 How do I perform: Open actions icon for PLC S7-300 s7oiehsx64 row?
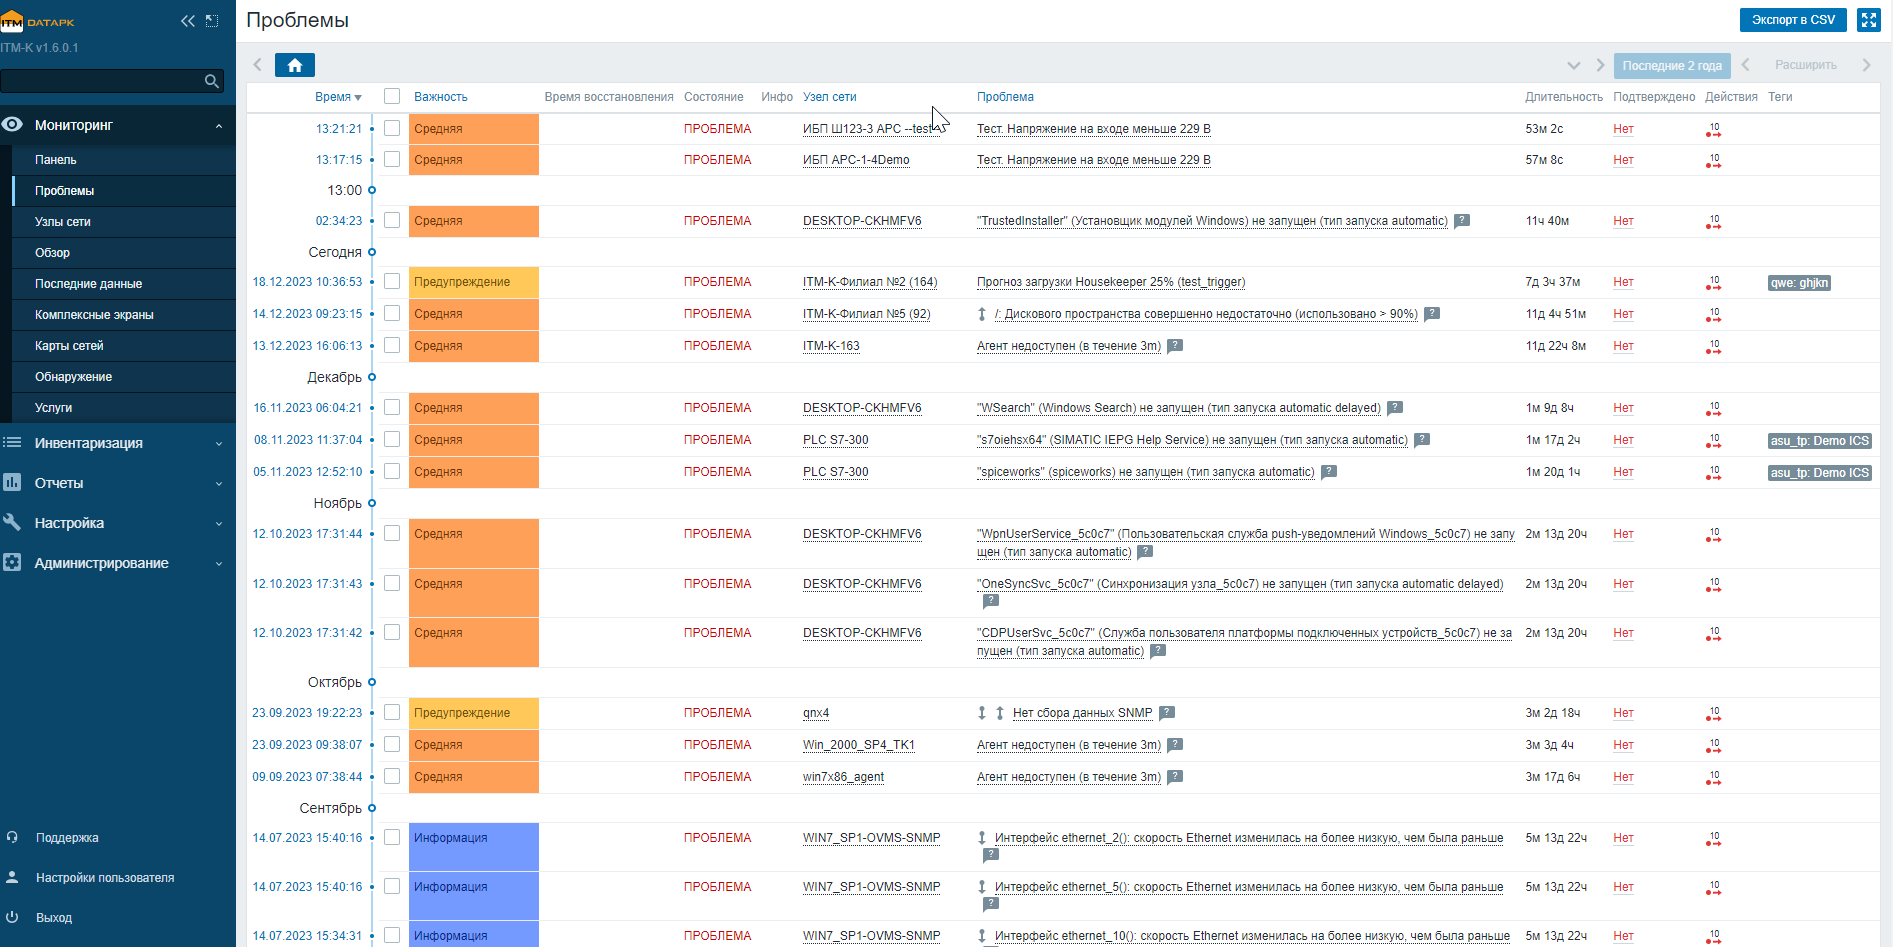pos(1714,440)
